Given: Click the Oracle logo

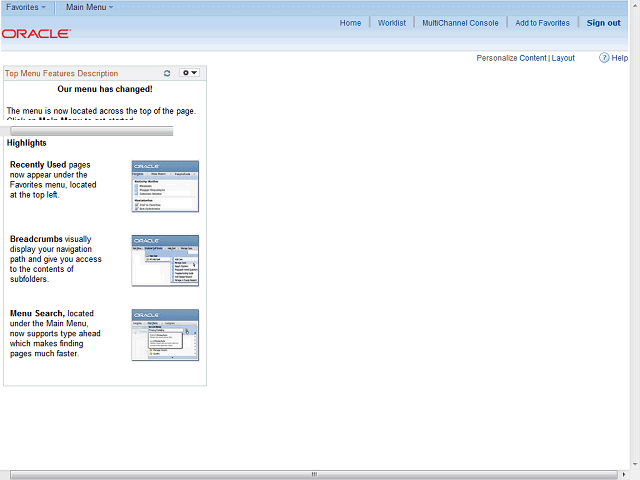Looking at the screenshot, I should click(x=36, y=34).
